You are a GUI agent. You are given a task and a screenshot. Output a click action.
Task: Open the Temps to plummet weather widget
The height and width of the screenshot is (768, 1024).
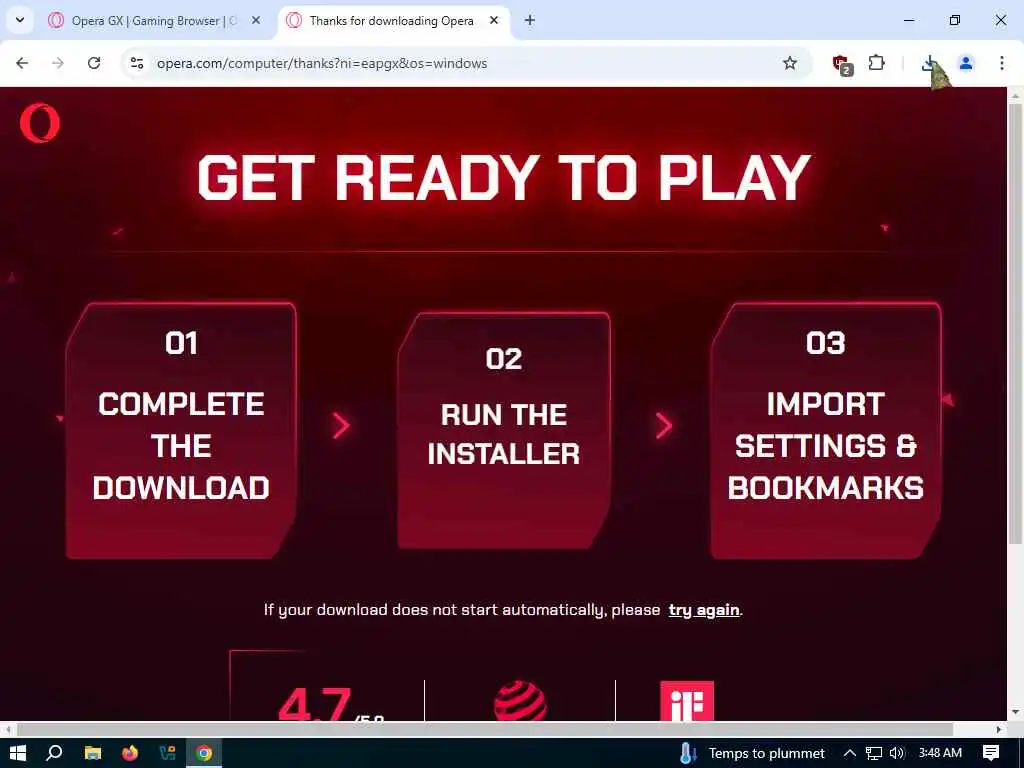(x=752, y=753)
